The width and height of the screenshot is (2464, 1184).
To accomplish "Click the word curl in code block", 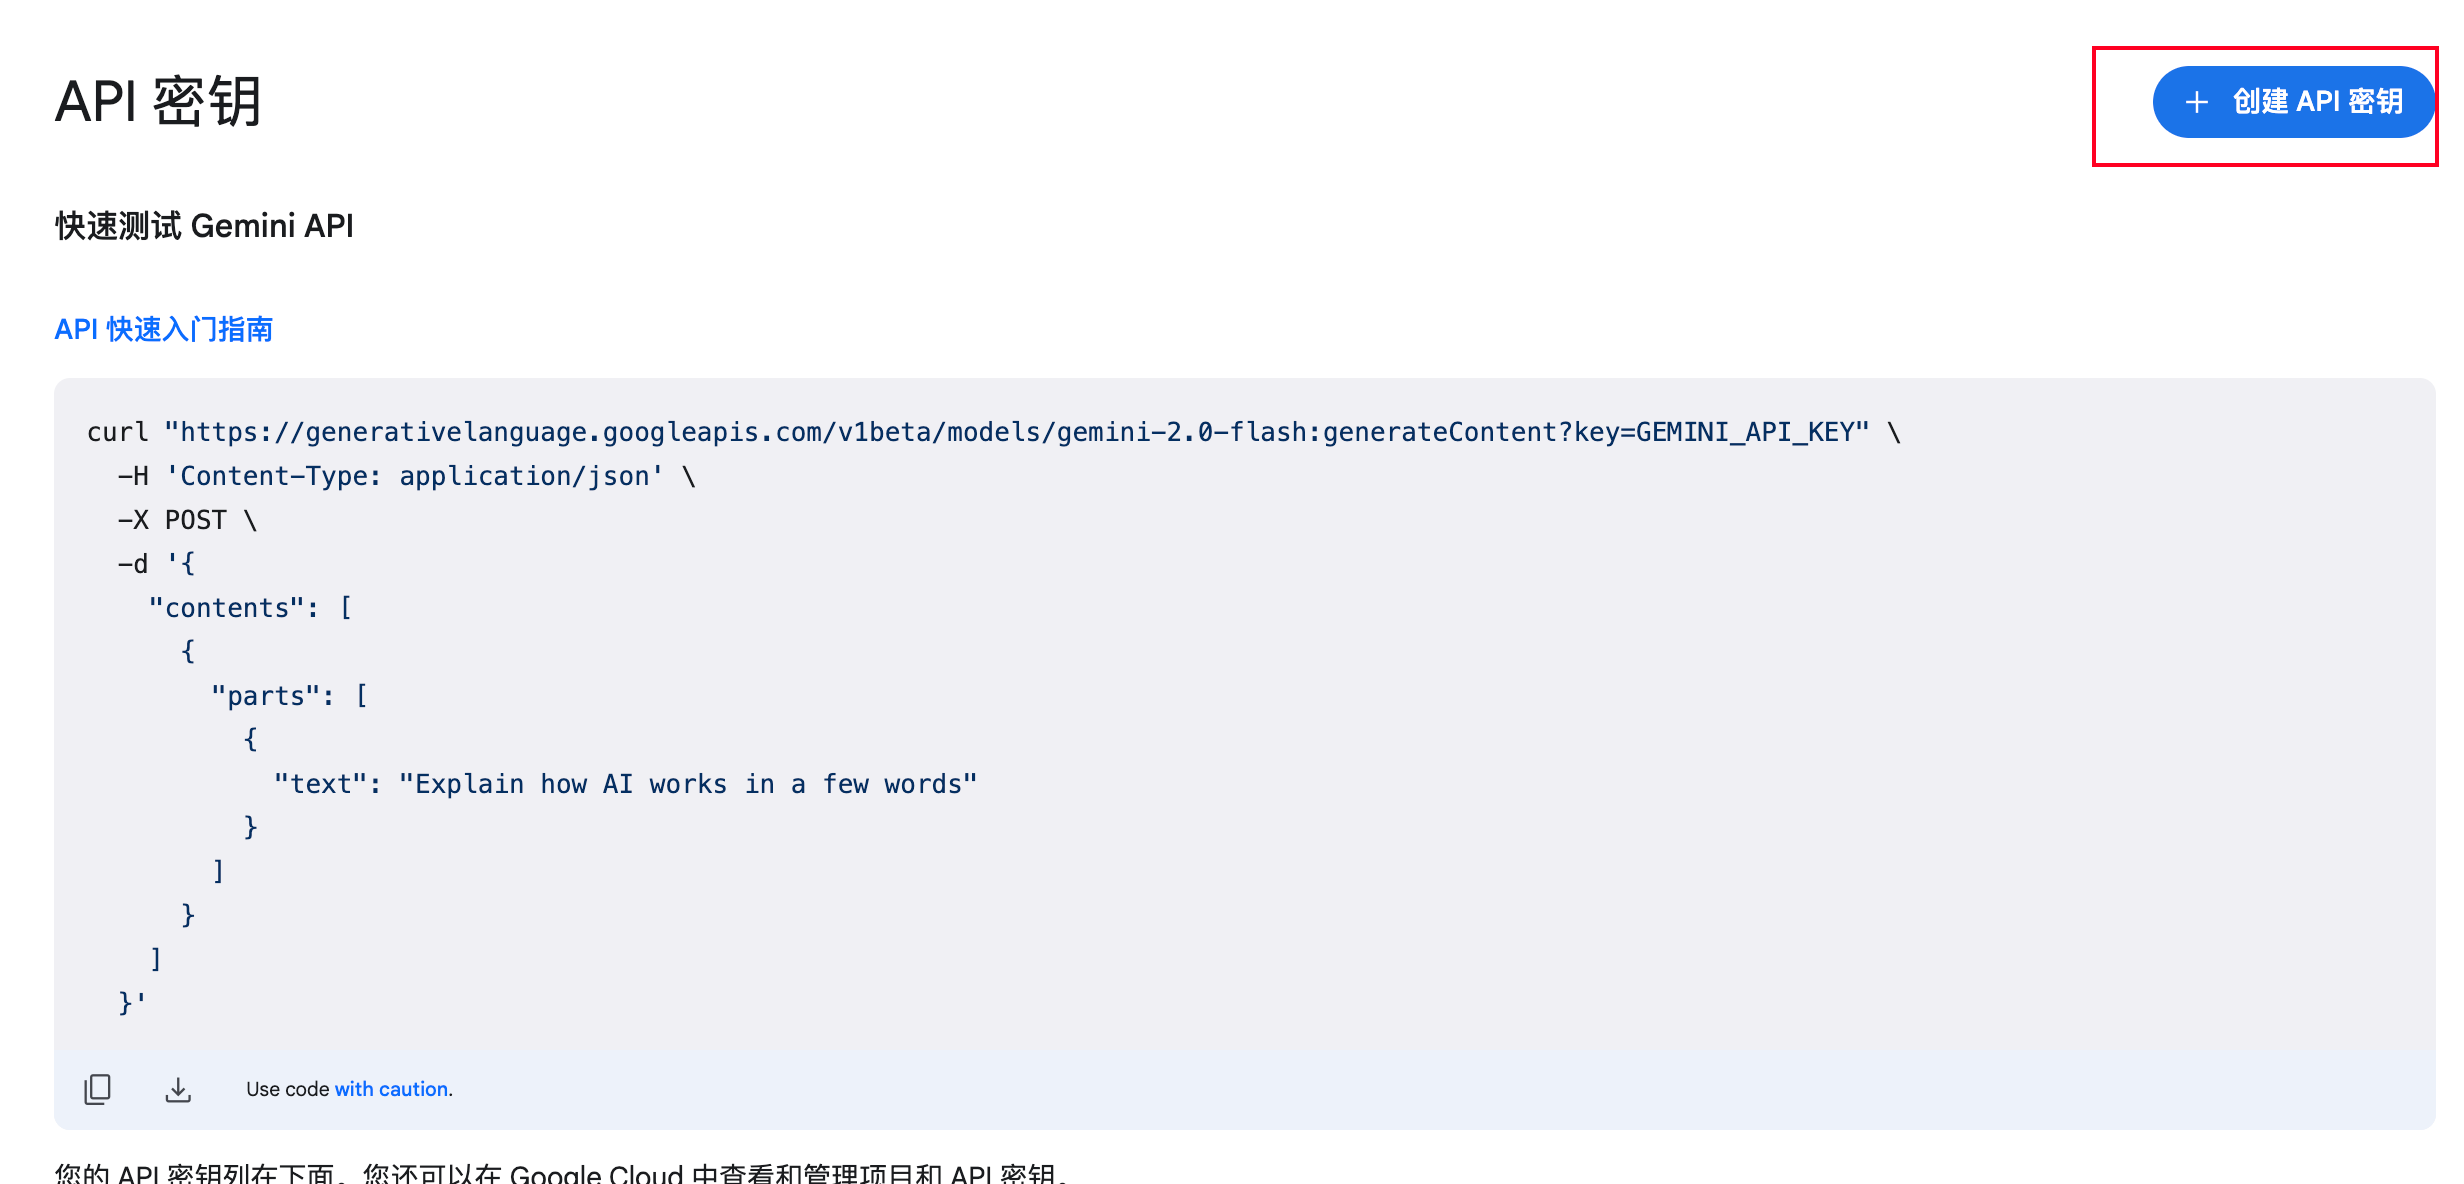I will [117, 432].
